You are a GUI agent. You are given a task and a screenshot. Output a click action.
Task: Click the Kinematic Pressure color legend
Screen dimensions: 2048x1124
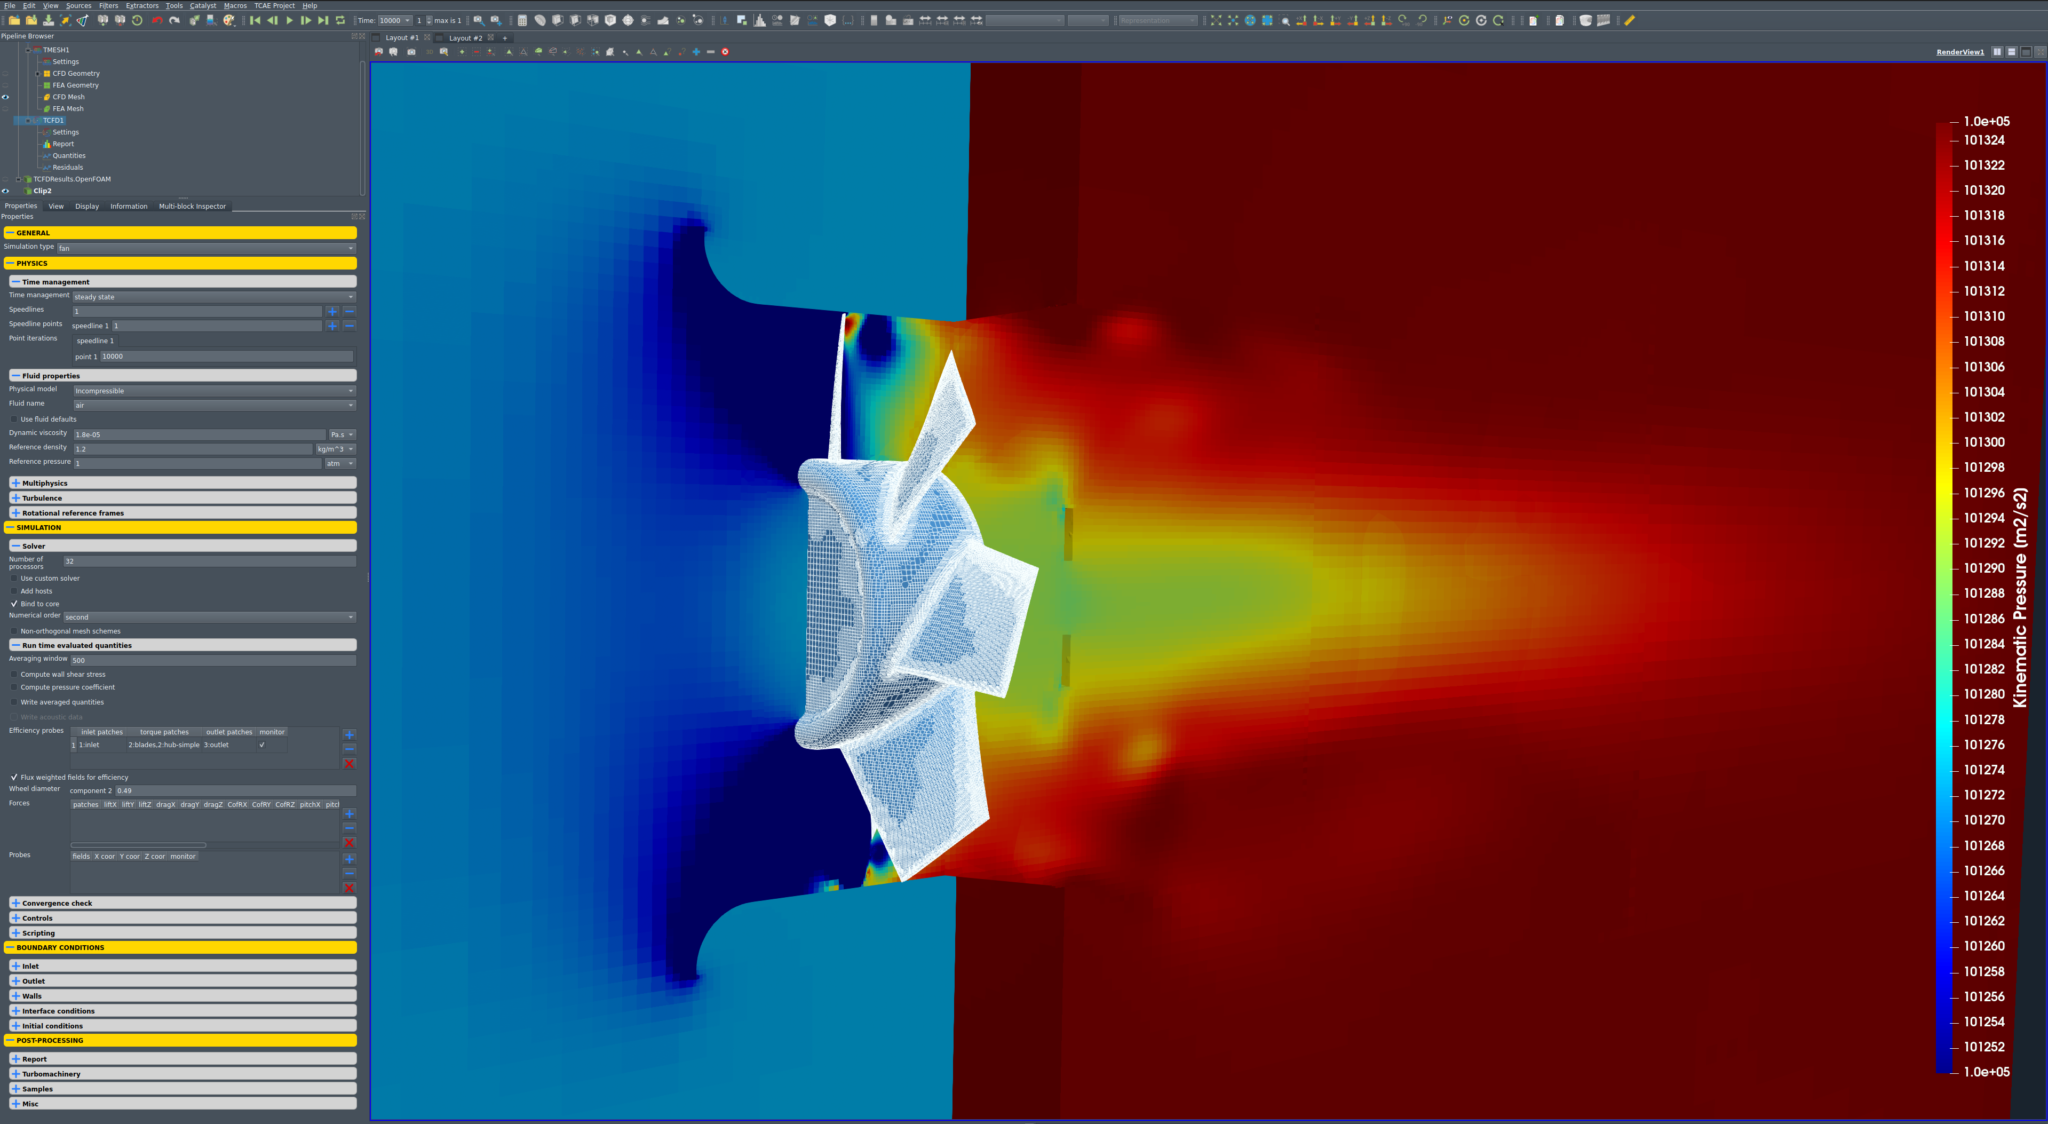point(1951,600)
